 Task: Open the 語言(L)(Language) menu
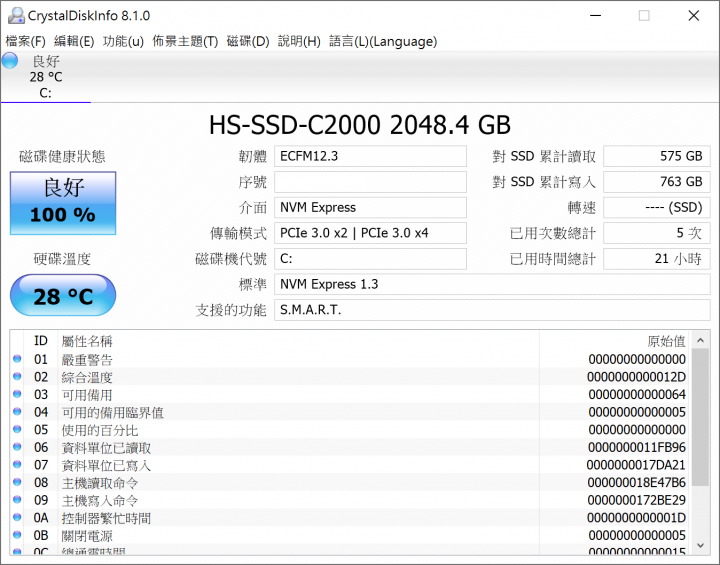coord(383,41)
